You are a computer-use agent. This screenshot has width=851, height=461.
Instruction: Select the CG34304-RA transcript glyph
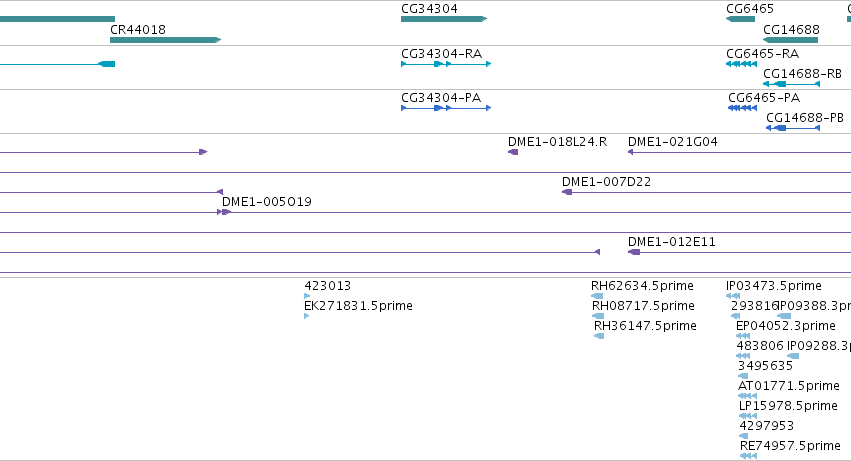coord(446,64)
